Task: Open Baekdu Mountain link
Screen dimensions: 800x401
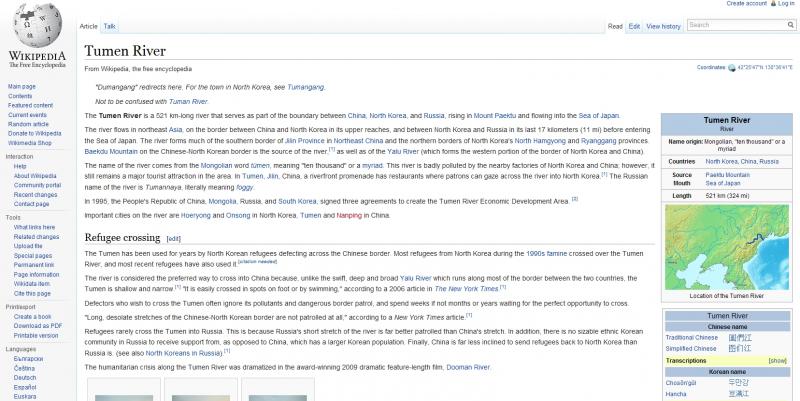Action: pyautogui.click(x=111, y=152)
